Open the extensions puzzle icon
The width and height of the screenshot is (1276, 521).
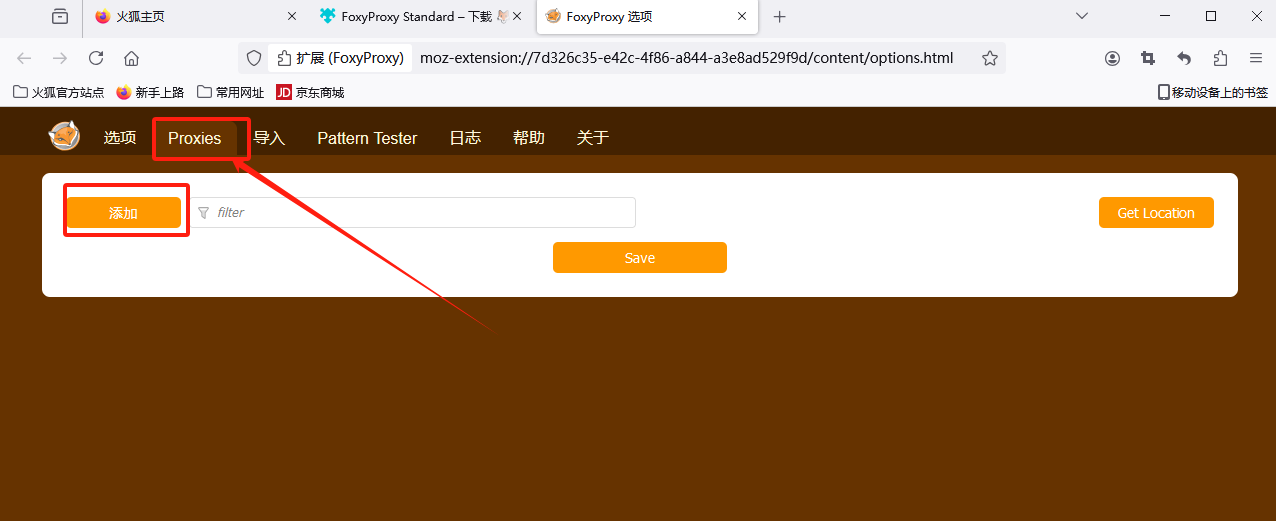(x=1220, y=58)
